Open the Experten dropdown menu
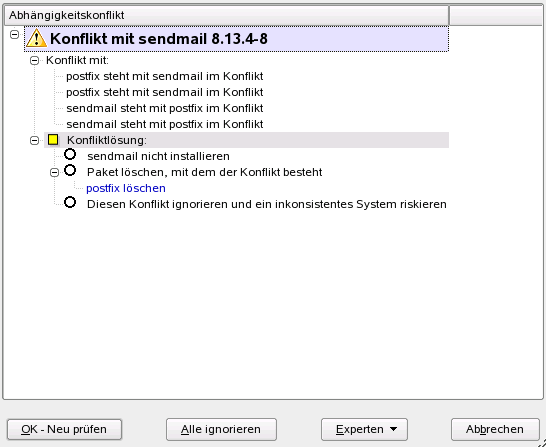 pyautogui.click(x=364, y=429)
